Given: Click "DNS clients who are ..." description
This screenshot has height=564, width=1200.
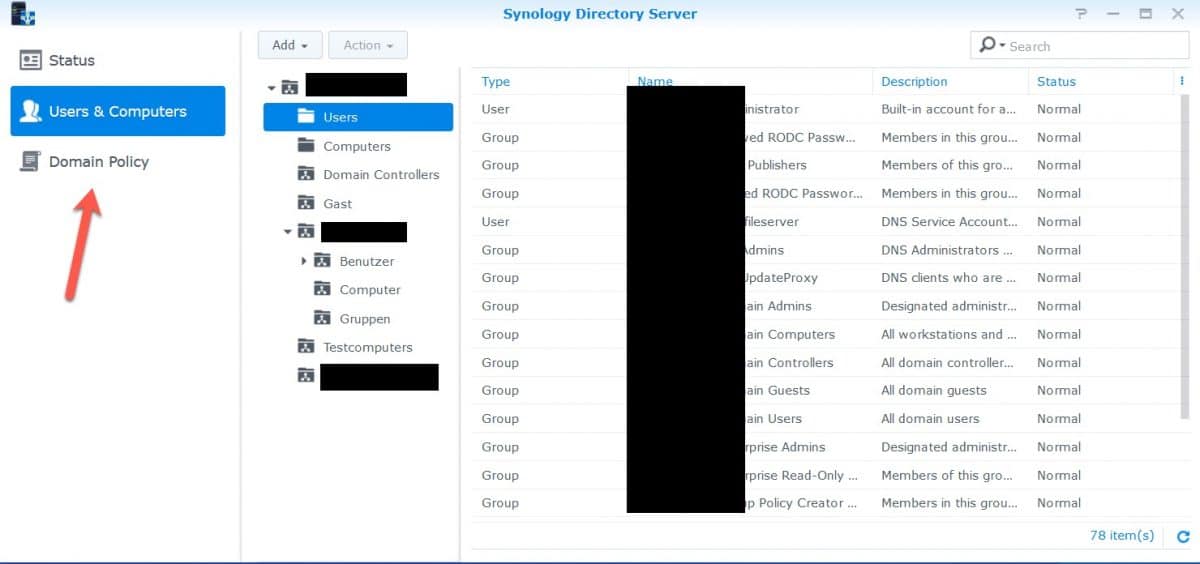Looking at the screenshot, I should (x=948, y=278).
